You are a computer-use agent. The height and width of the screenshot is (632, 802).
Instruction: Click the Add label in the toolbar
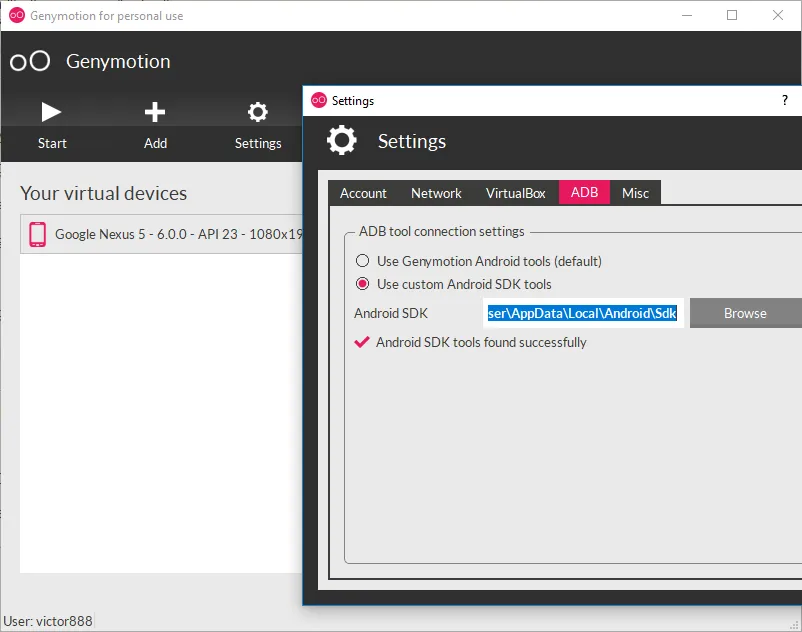(155, 143)
